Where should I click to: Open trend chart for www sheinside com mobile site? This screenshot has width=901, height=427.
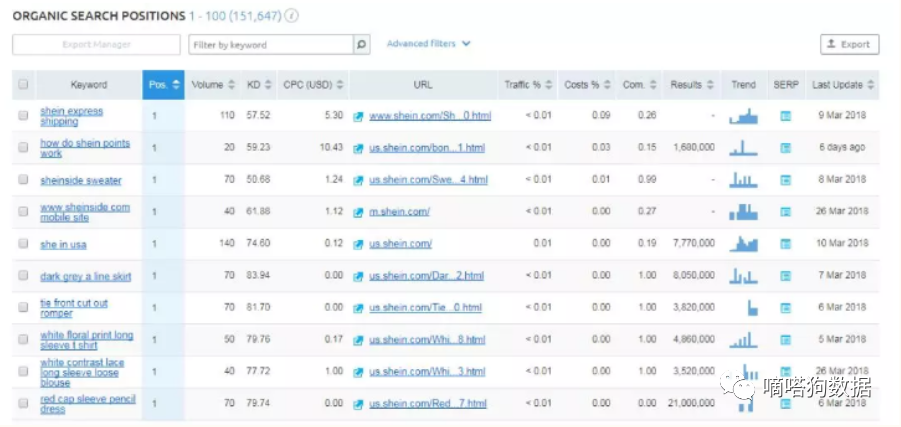[744, 212]
